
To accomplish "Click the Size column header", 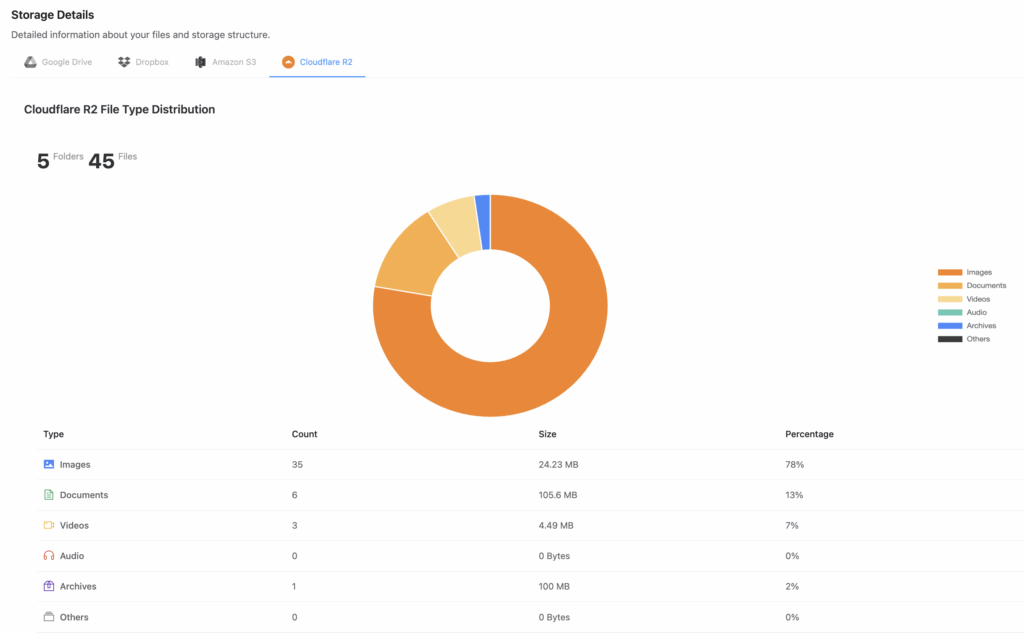I will pos(547,434).
